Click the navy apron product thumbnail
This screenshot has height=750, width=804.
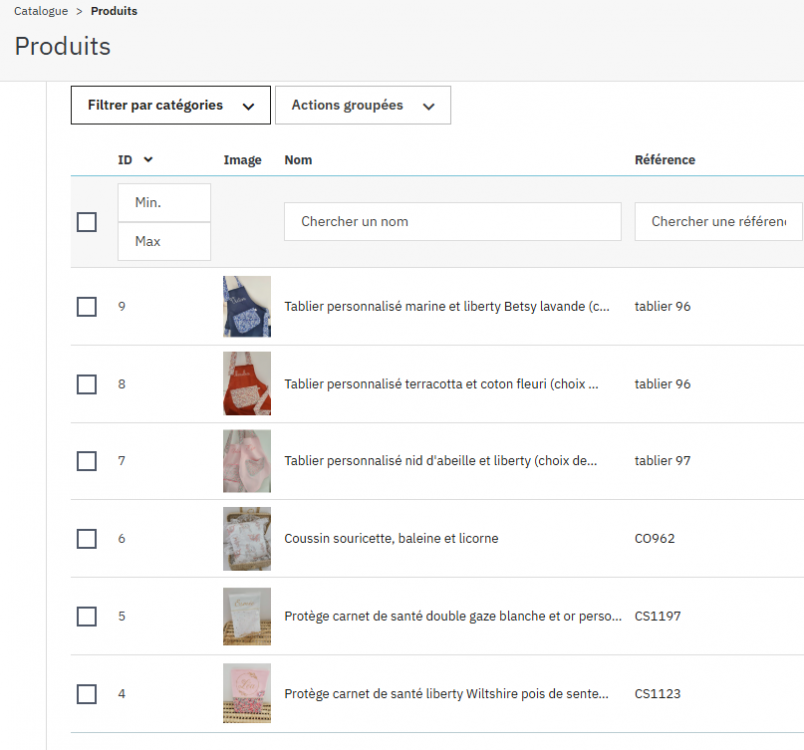(x=246, y=306)
